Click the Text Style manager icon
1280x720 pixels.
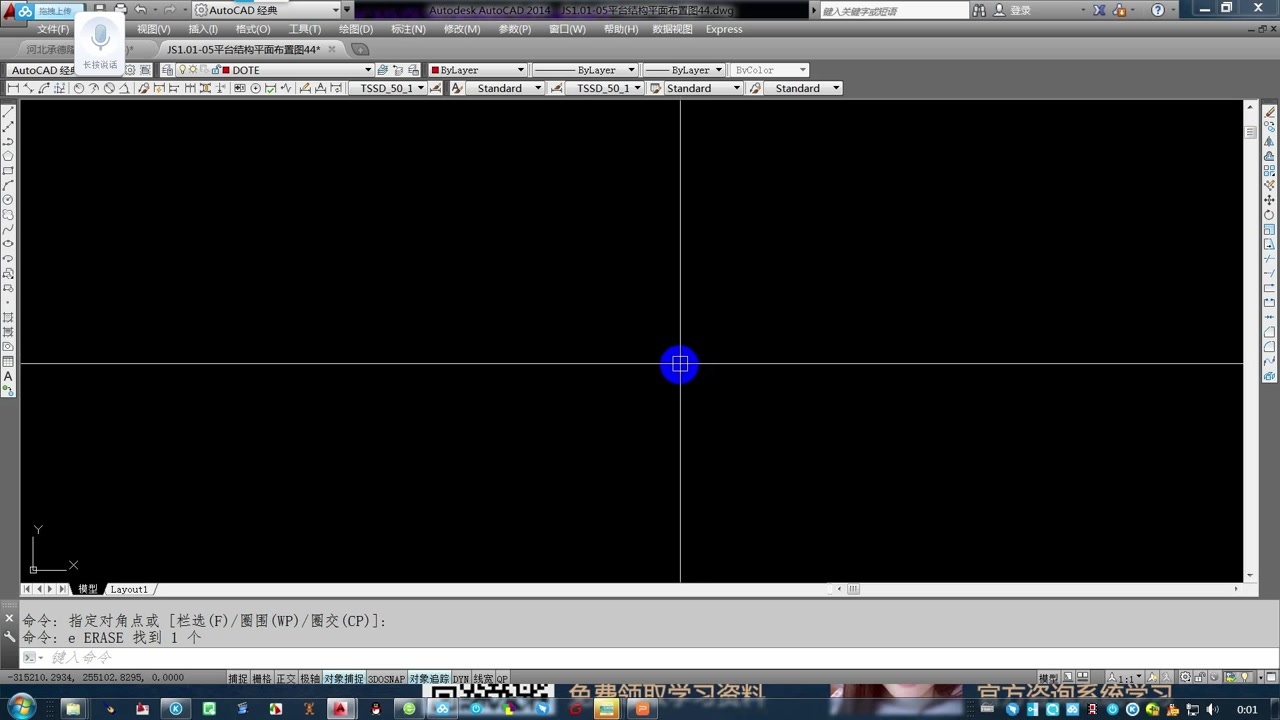pos(457,88)
